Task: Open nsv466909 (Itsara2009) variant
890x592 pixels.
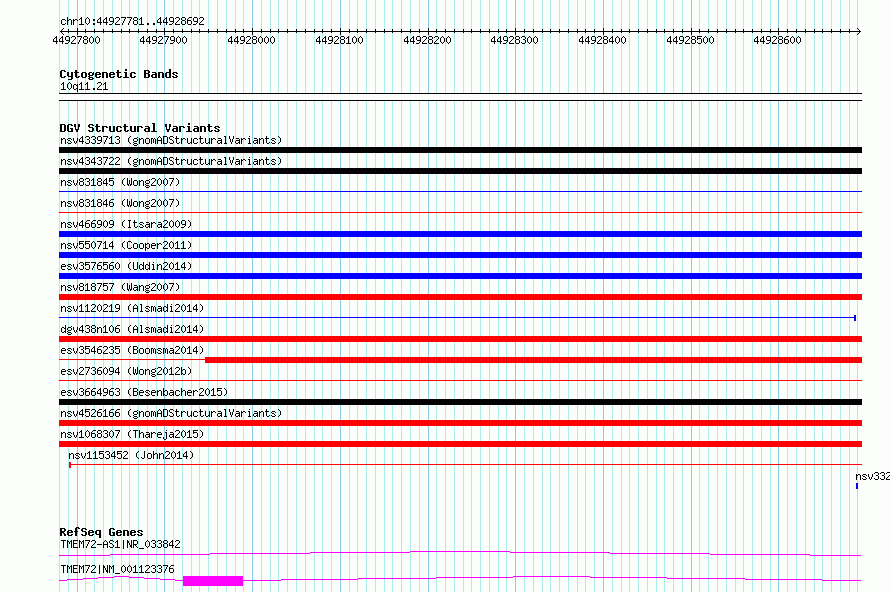Action: click(126, 224)
